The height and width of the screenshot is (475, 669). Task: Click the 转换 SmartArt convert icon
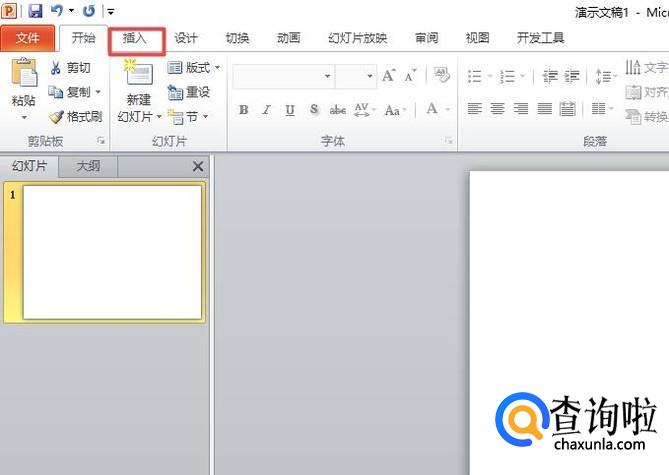coord(633,116)
